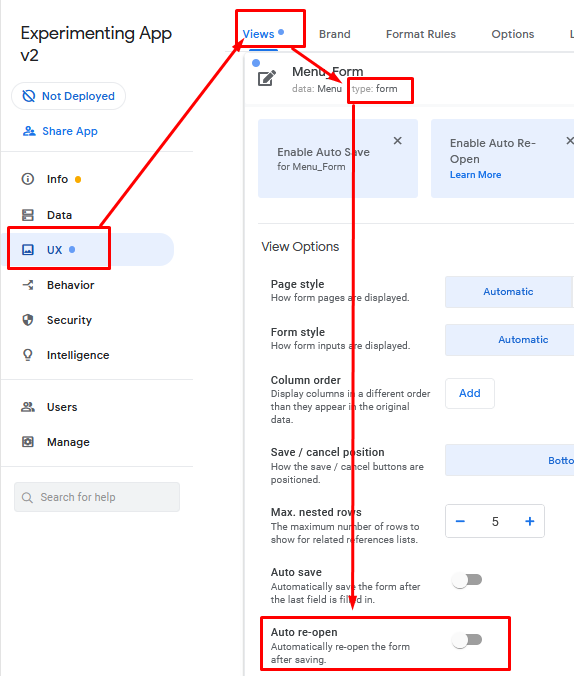Switch to the Format Rules tab
The height and width of the screenshot is (676, 574).
coord(420,34)
